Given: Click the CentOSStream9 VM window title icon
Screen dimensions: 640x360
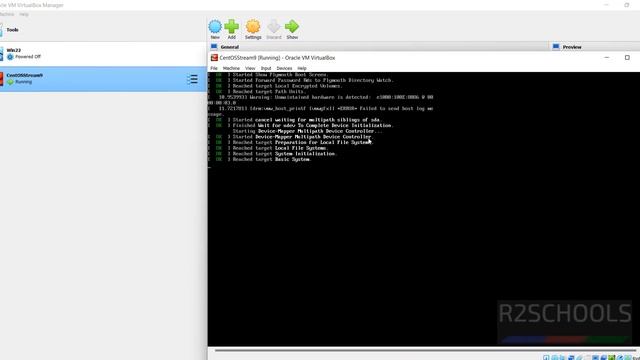Looking at the screenshot, I should point(214,58).
